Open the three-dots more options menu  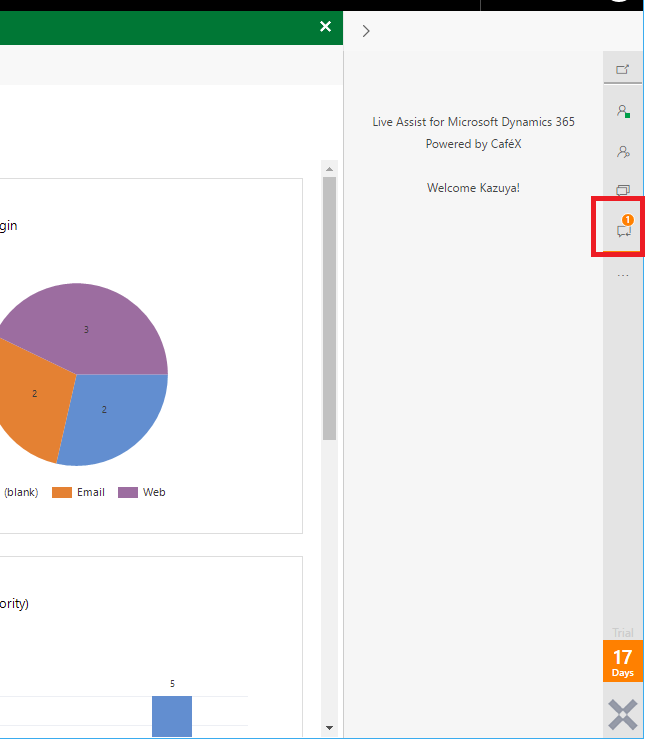click(x=623, y=275)
